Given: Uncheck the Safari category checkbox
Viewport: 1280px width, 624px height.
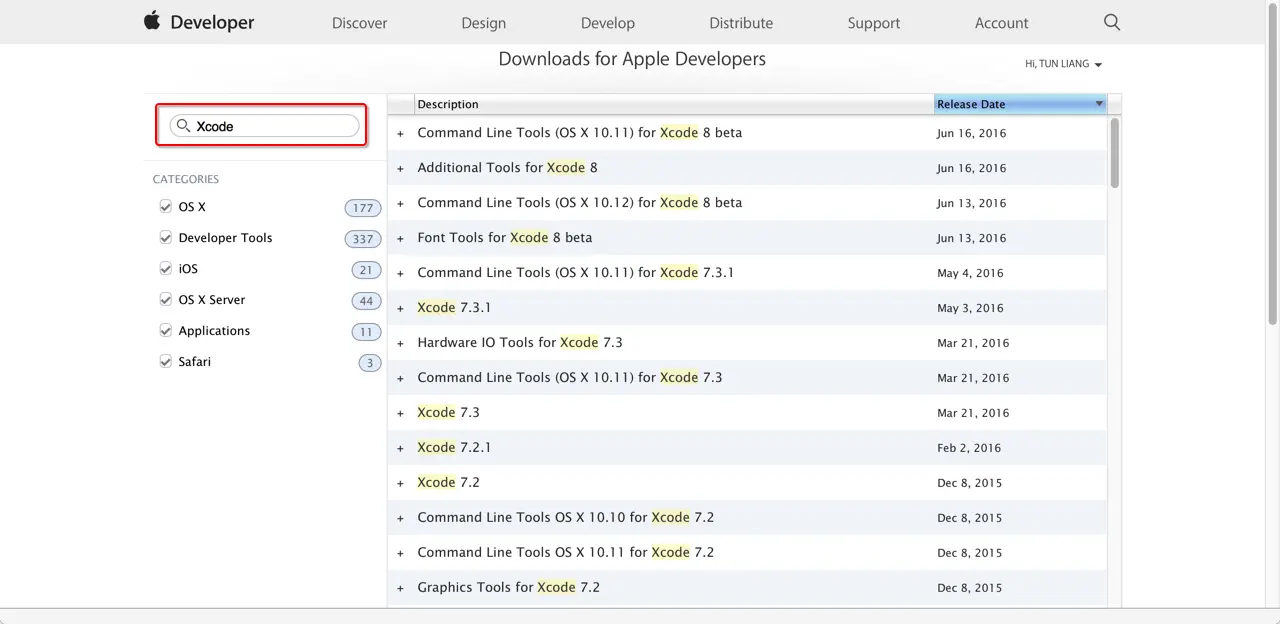Looking at the screenshot, I should pos(166,361).
